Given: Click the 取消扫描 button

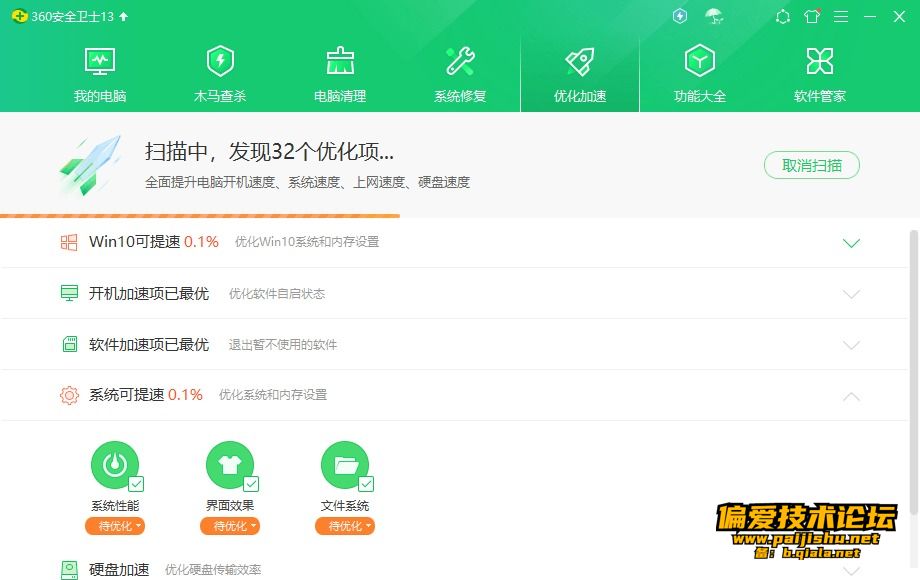Looking at the screenshot, I should (x=811, y=165).
